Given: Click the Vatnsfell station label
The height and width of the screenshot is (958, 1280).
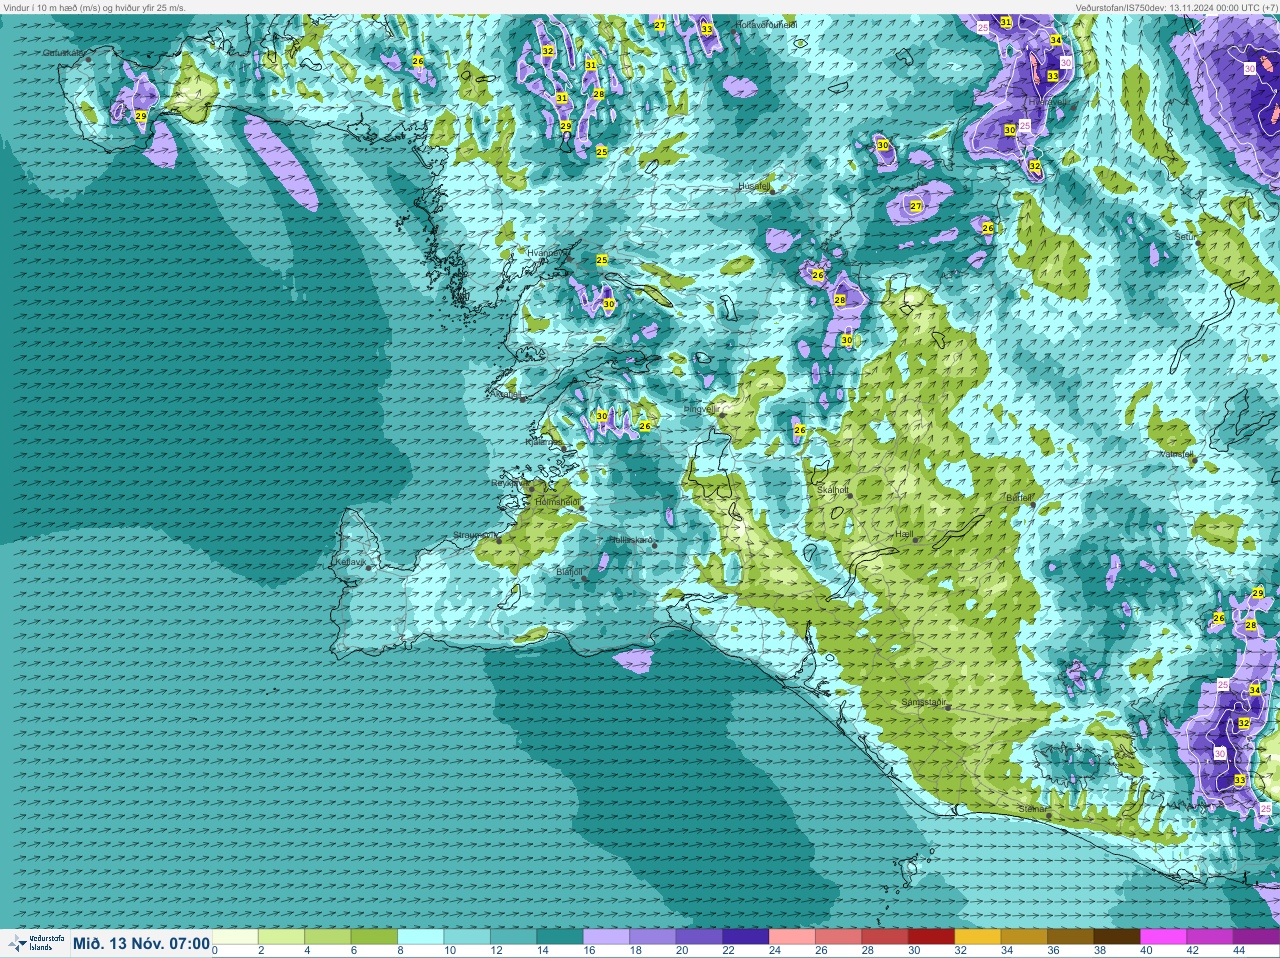Looking at the screenshot, I should [x=1176, y=454].
